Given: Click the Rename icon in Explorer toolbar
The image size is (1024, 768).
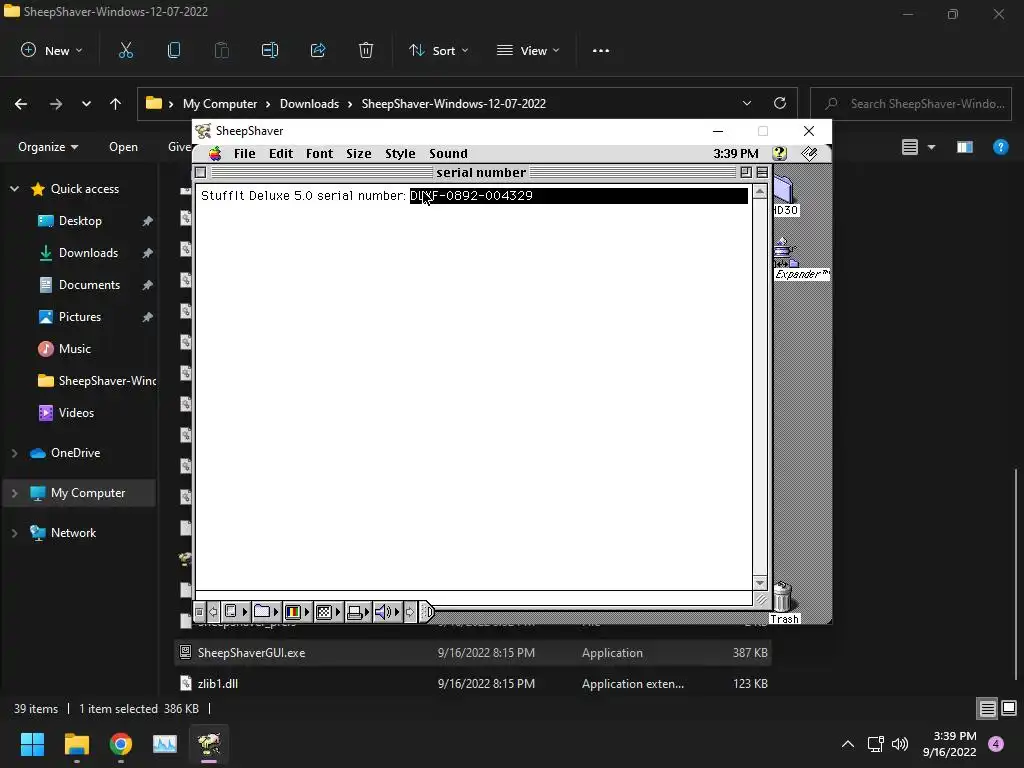Looking at the screenshot, I should (270, 50).
